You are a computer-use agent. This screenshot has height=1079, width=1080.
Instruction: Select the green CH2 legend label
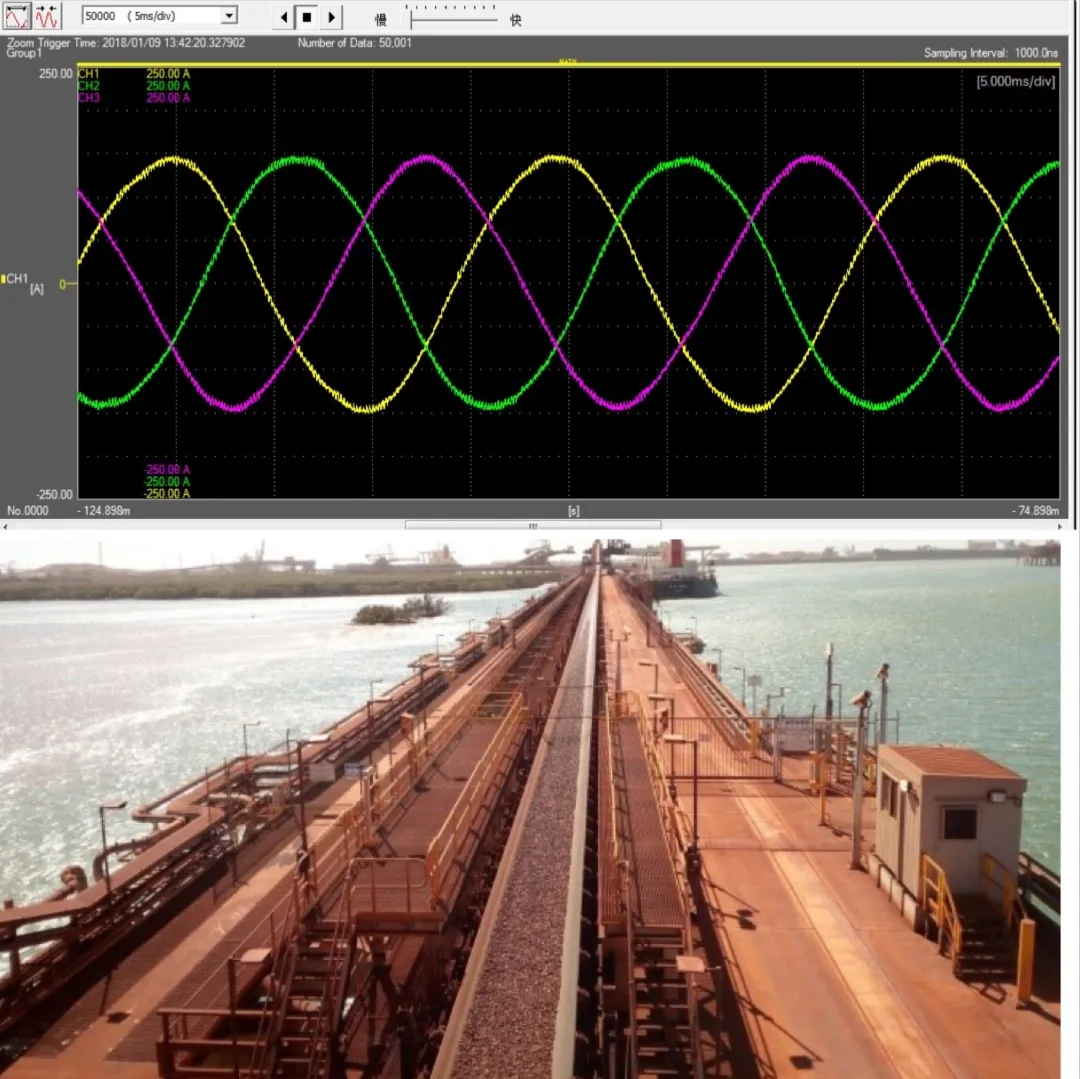click(89, 86)
